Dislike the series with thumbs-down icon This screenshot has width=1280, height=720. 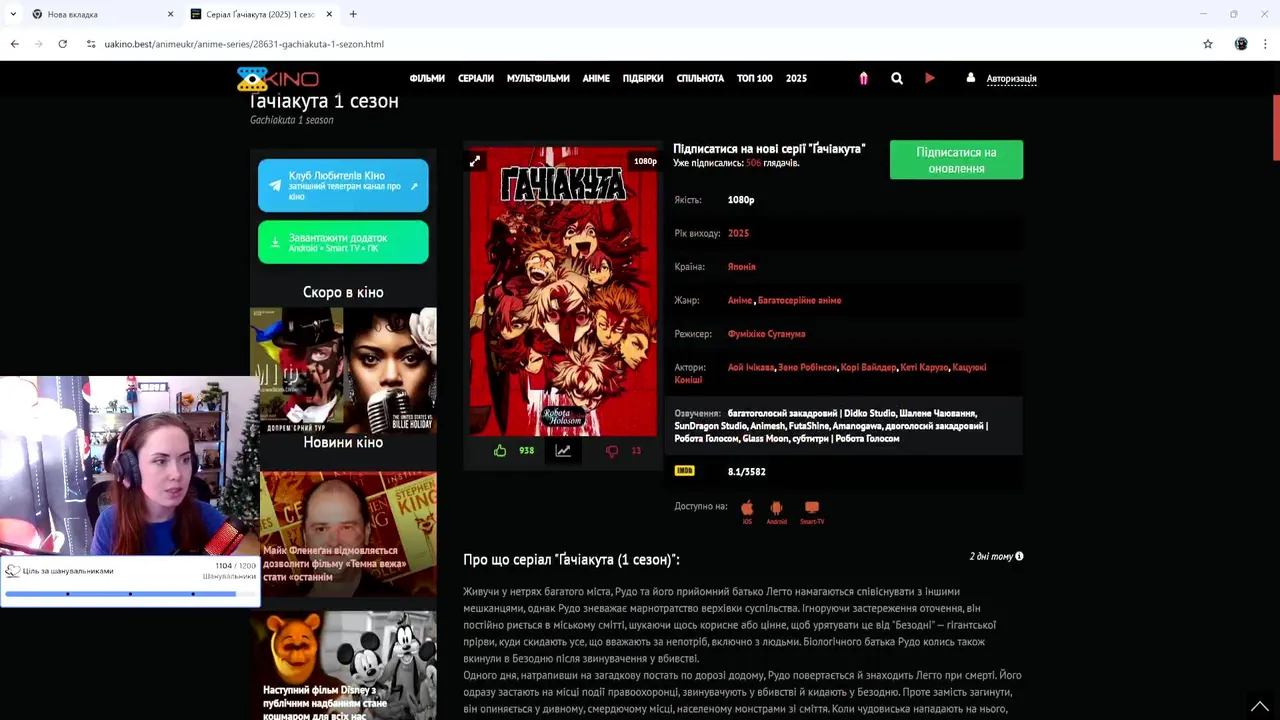[612, 451]
